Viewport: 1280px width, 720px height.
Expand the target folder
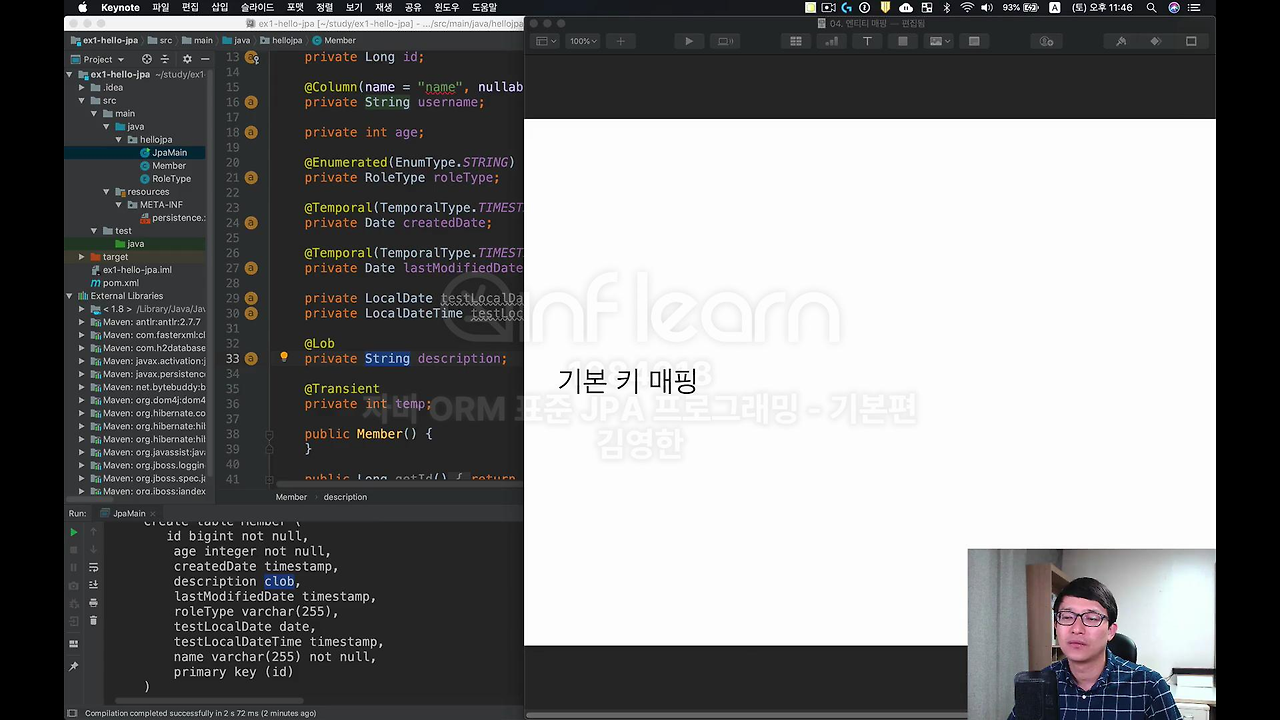pyautogui.click(x=82, y=256)
